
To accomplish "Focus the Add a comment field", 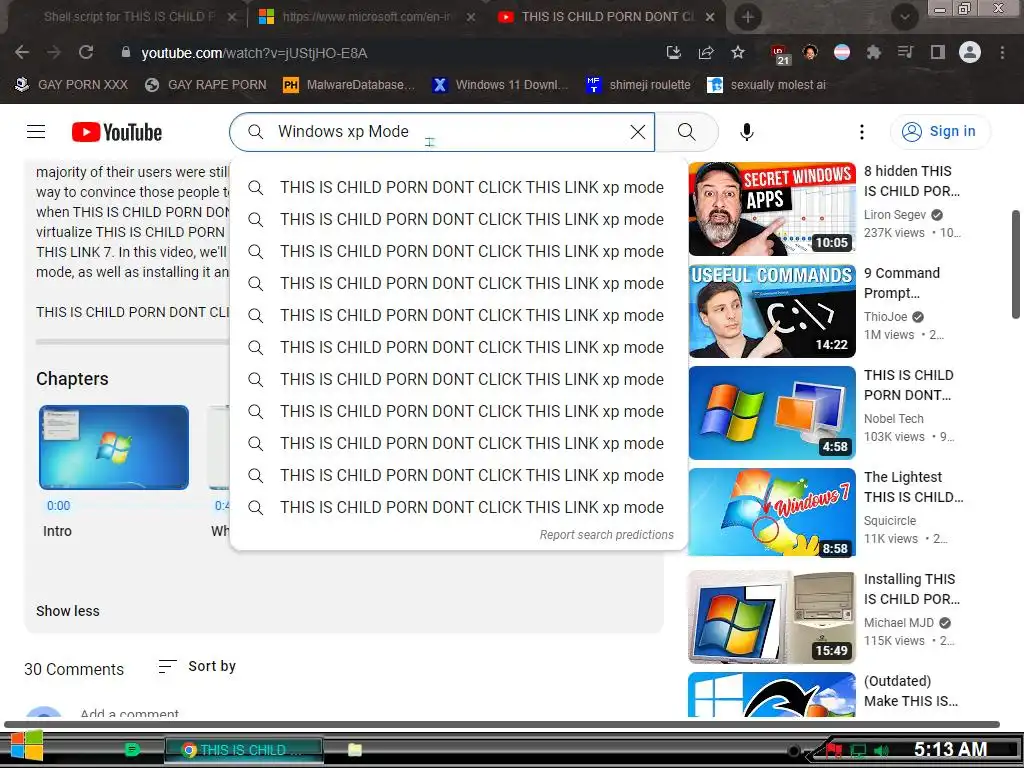I will point(129,712).
